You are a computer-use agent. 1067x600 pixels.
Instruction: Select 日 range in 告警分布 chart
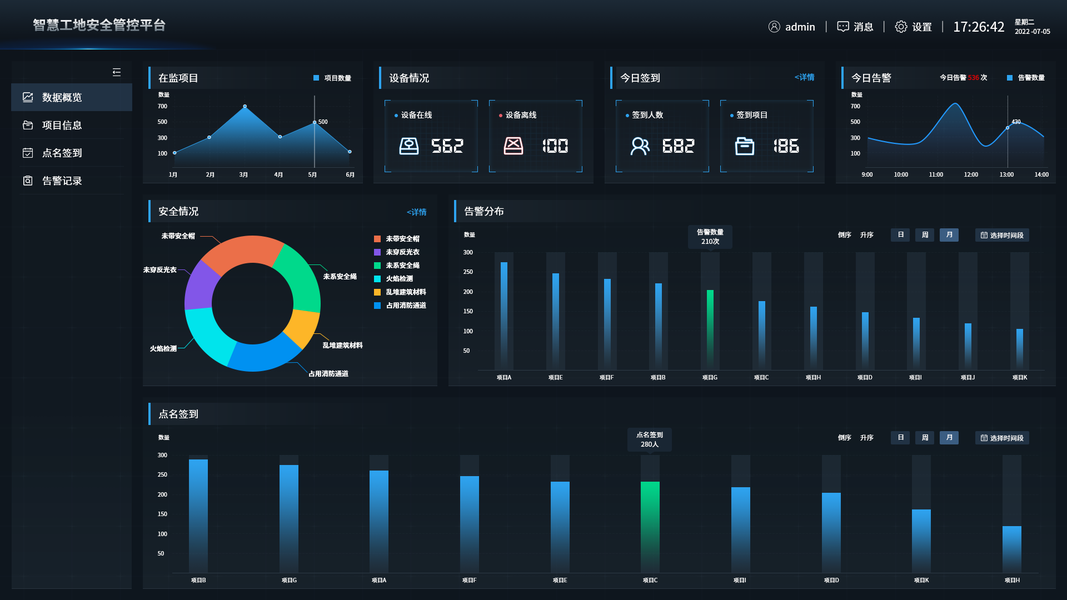pyautogui.click(x=900, y=235)
